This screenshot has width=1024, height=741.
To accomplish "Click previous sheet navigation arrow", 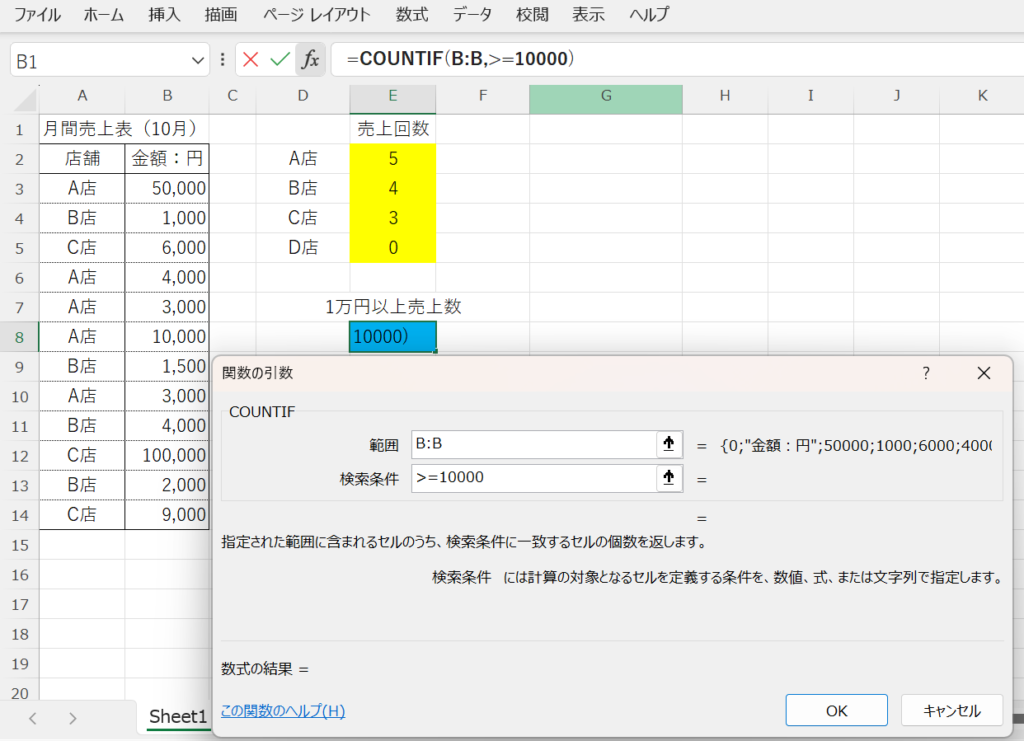I will 33,718.
